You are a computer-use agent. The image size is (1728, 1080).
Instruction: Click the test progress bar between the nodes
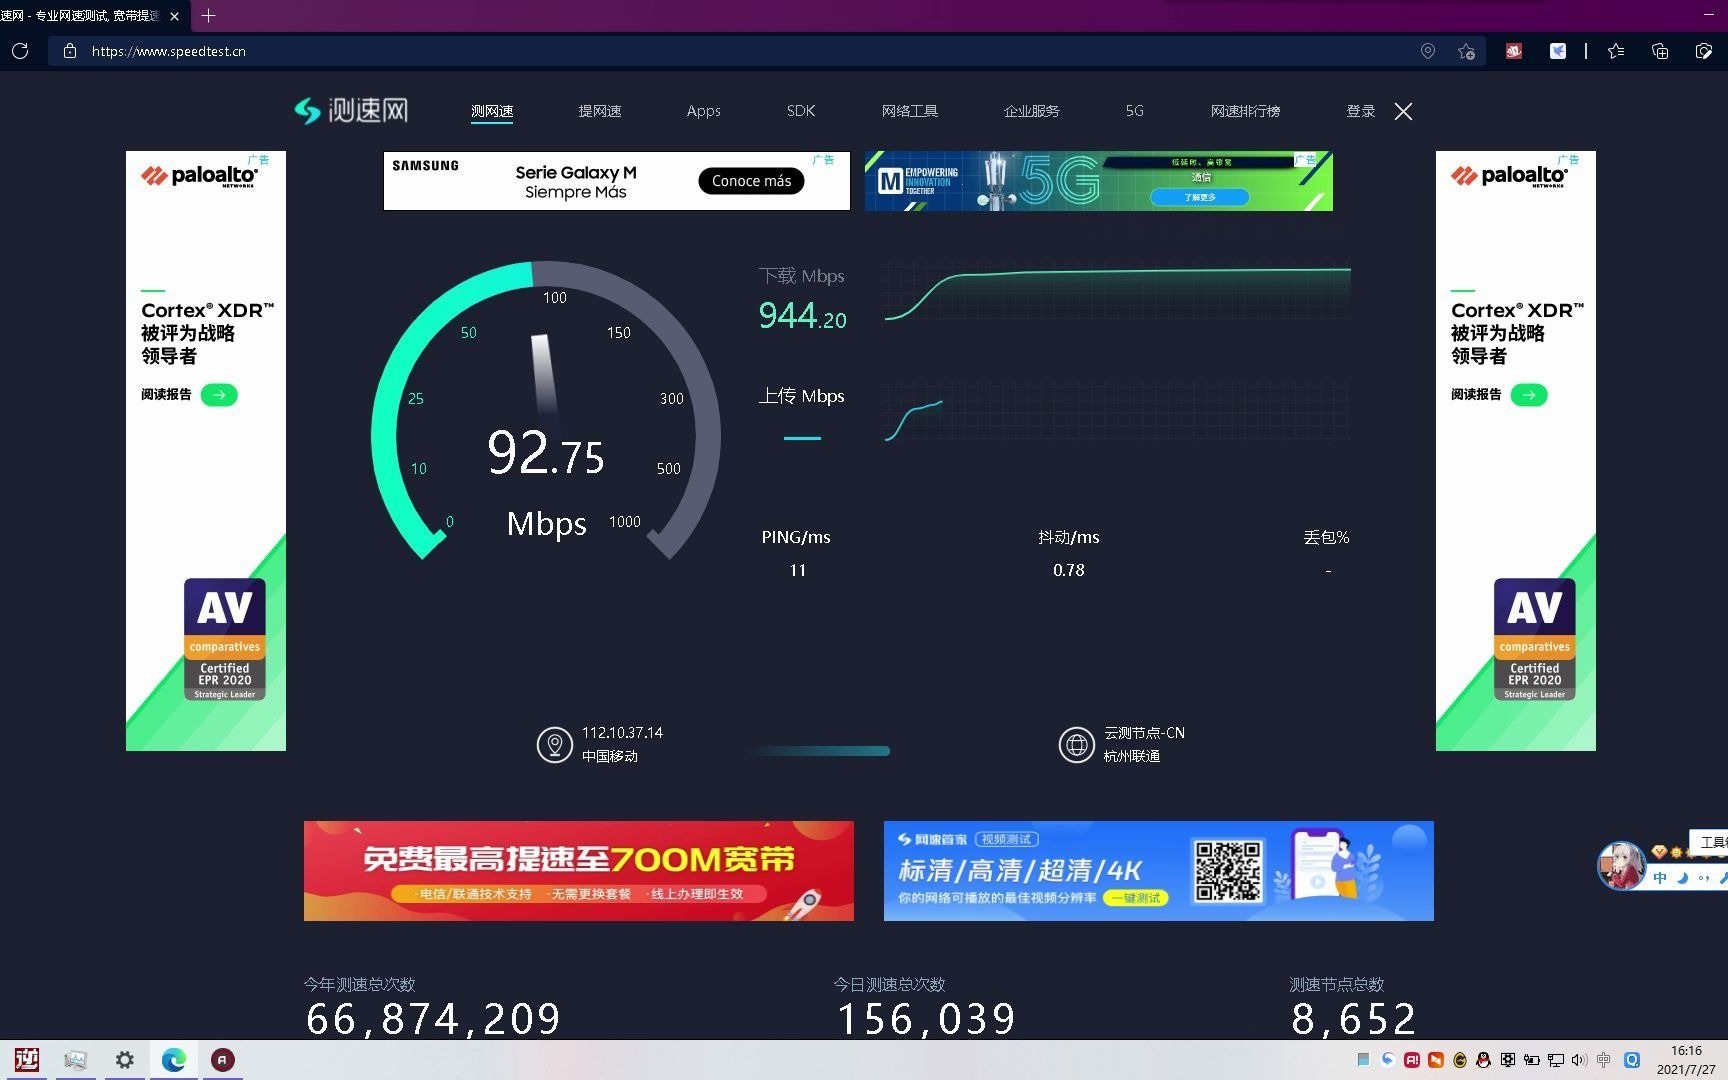point(822,750)
